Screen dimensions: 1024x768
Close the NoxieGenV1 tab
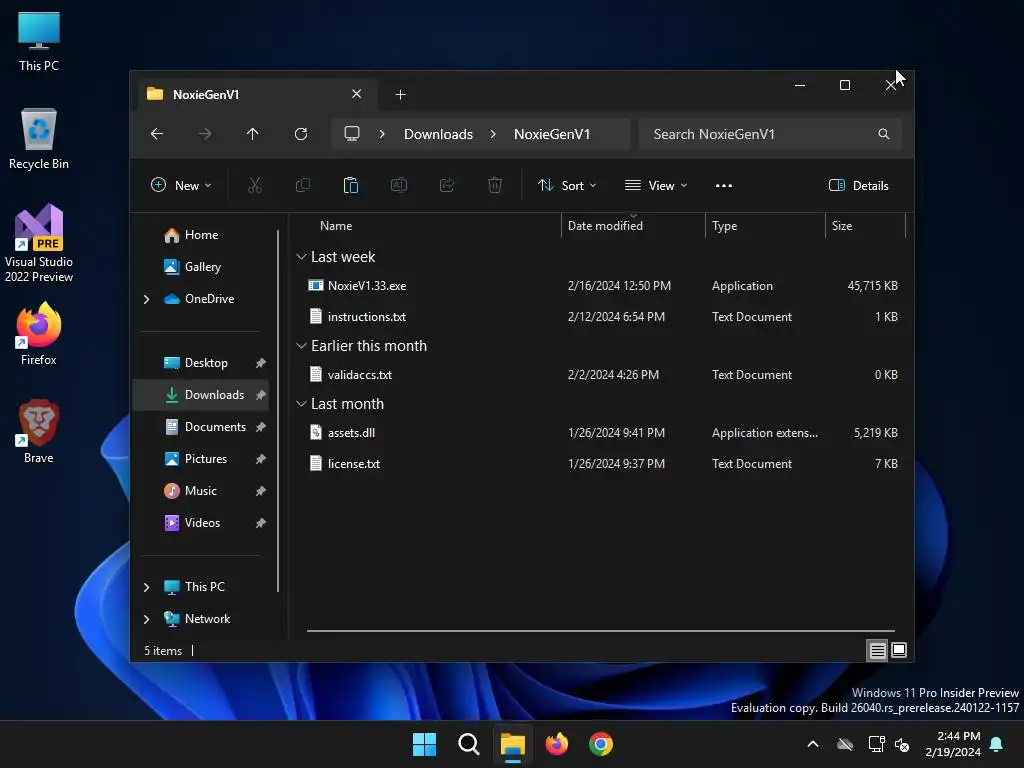(357, 94)
